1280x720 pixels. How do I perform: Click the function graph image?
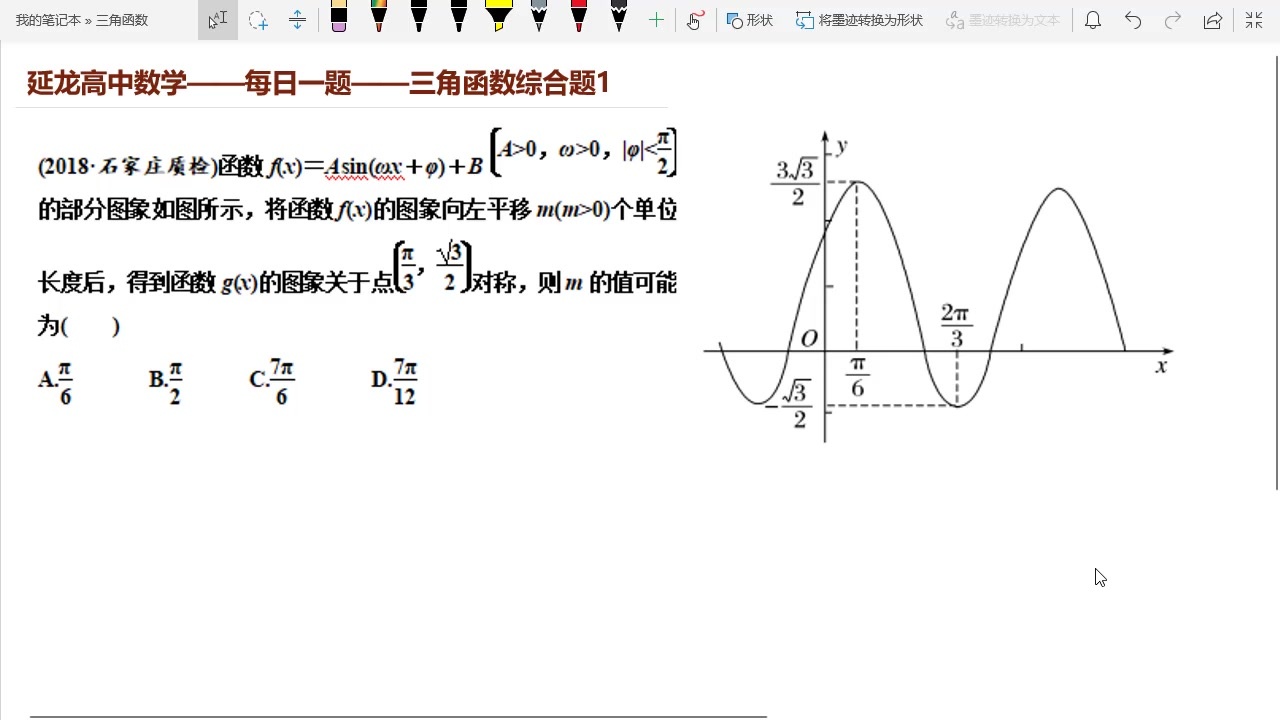[x=940, y=288]
